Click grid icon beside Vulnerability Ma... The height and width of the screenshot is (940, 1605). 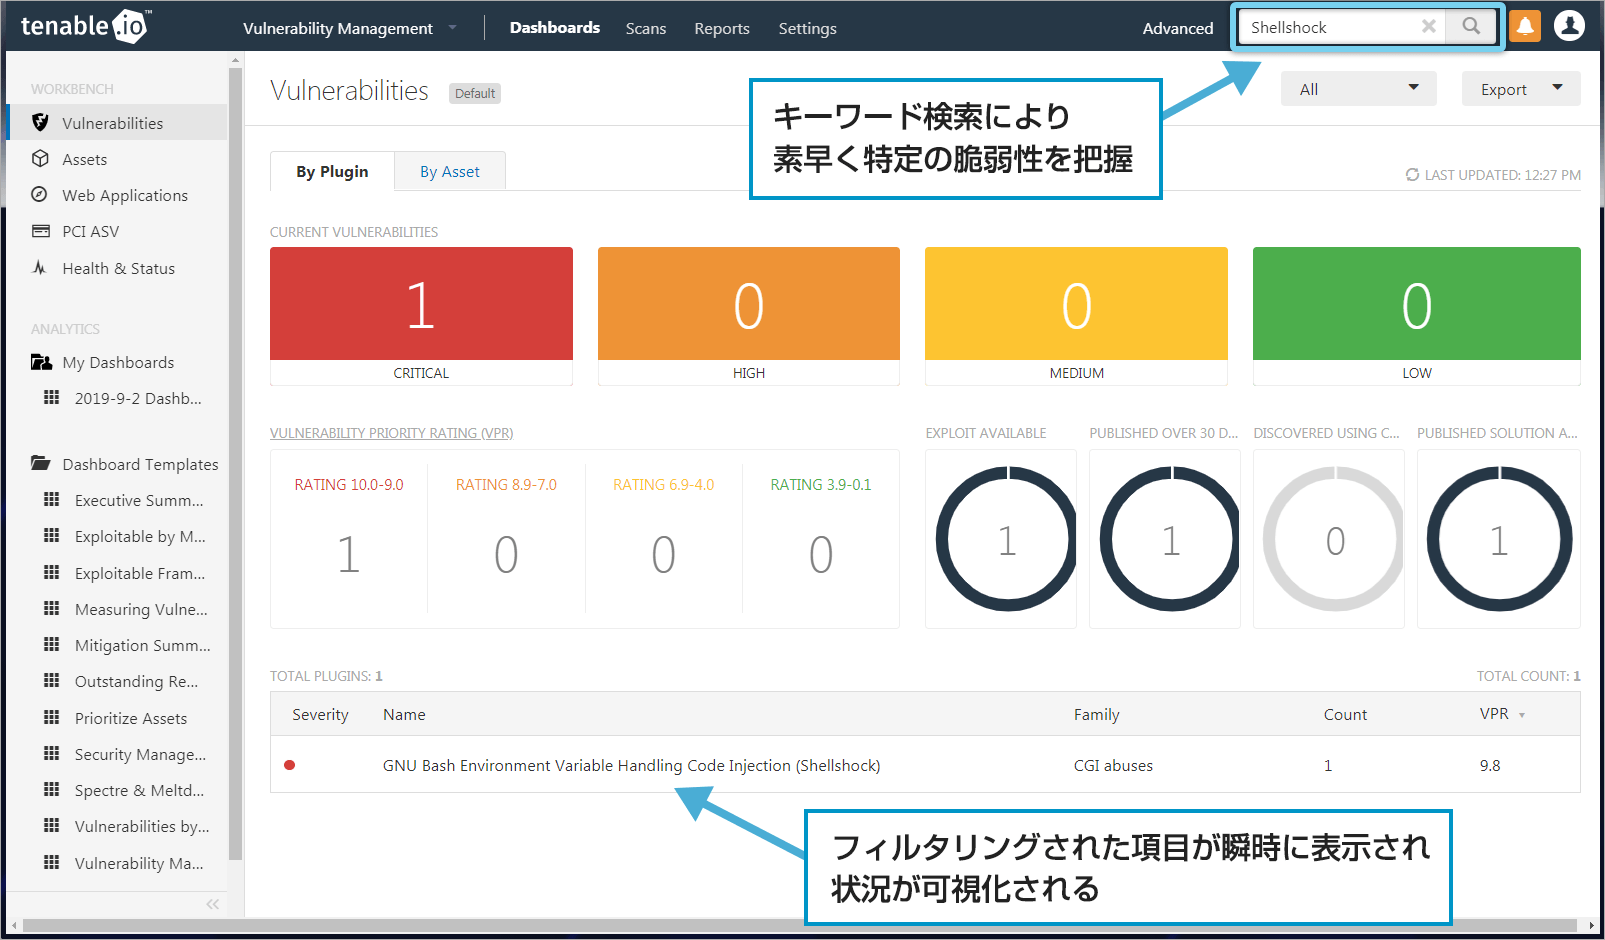tap(52, 862)
